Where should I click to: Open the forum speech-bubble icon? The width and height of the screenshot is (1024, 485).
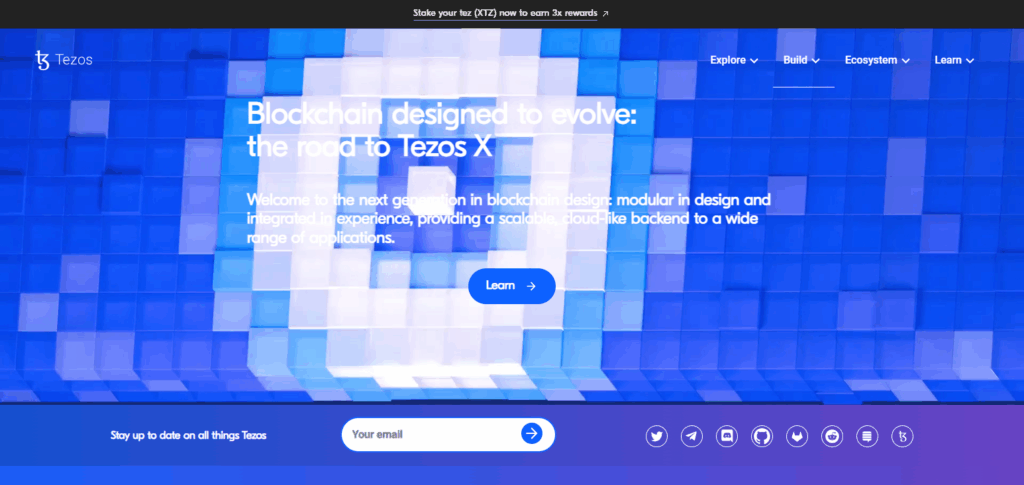click(867, 435)
